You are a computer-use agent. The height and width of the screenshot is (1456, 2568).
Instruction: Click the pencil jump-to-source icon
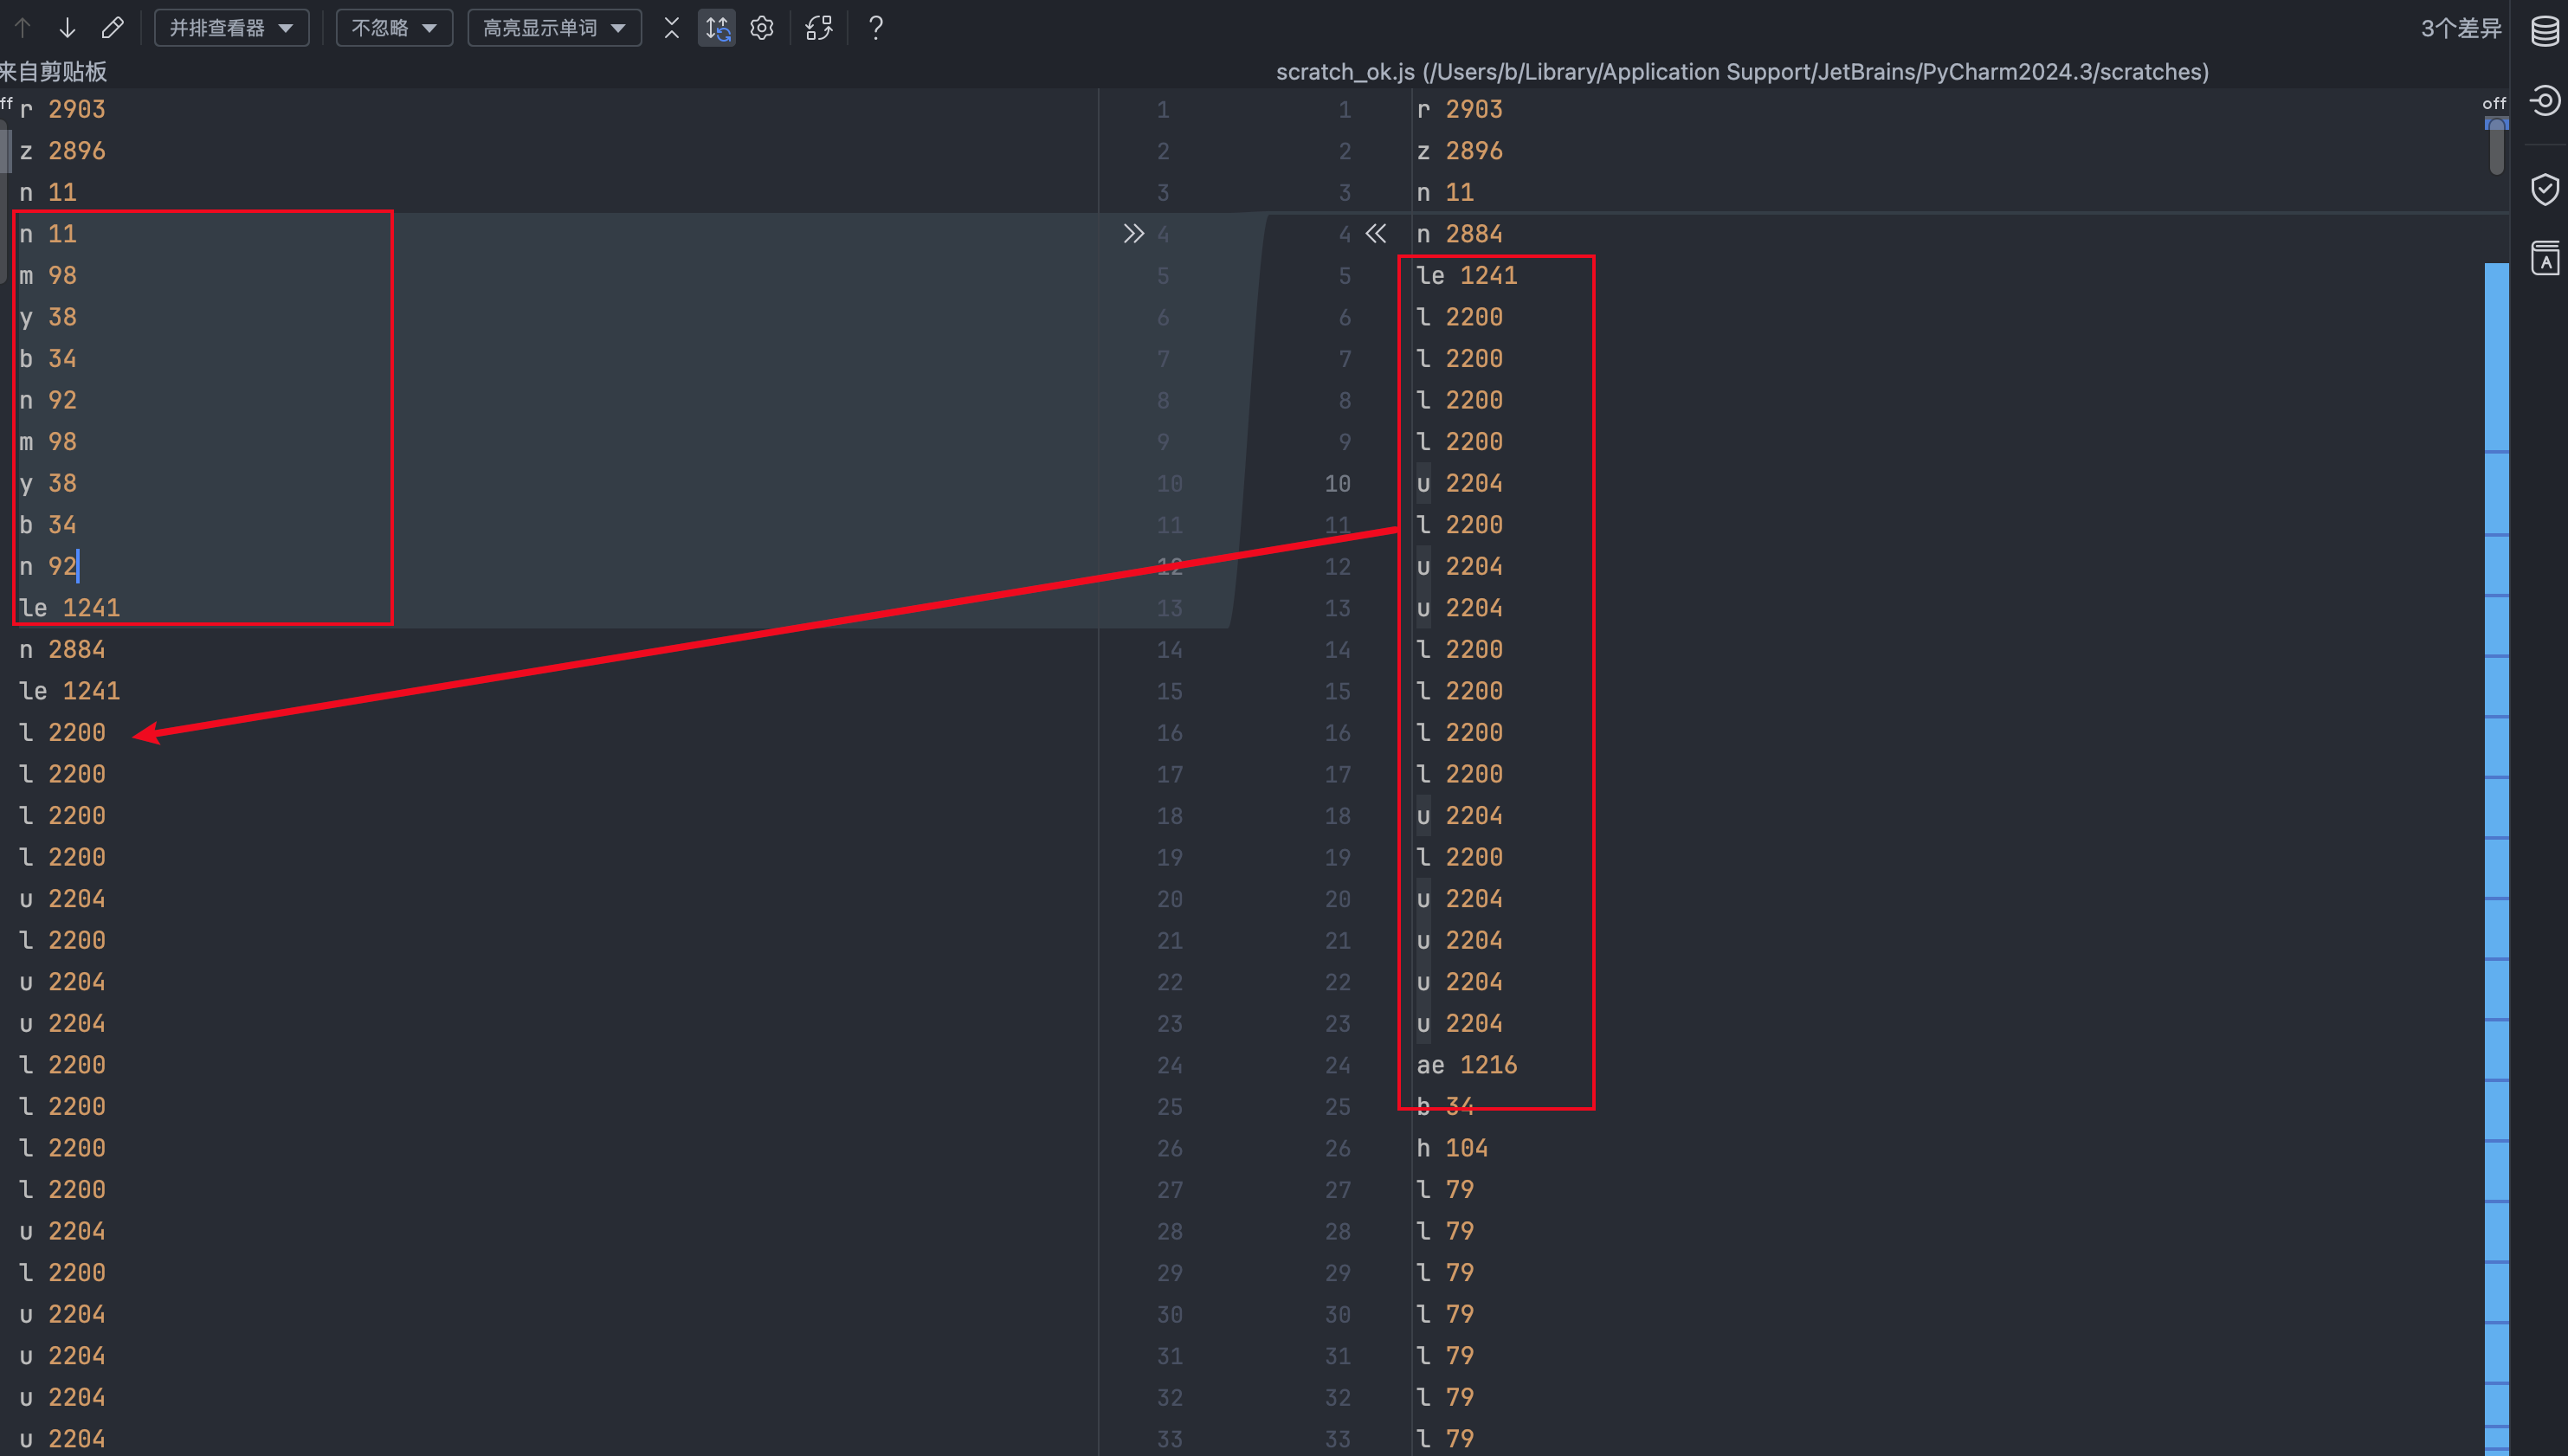click(112, 28)
